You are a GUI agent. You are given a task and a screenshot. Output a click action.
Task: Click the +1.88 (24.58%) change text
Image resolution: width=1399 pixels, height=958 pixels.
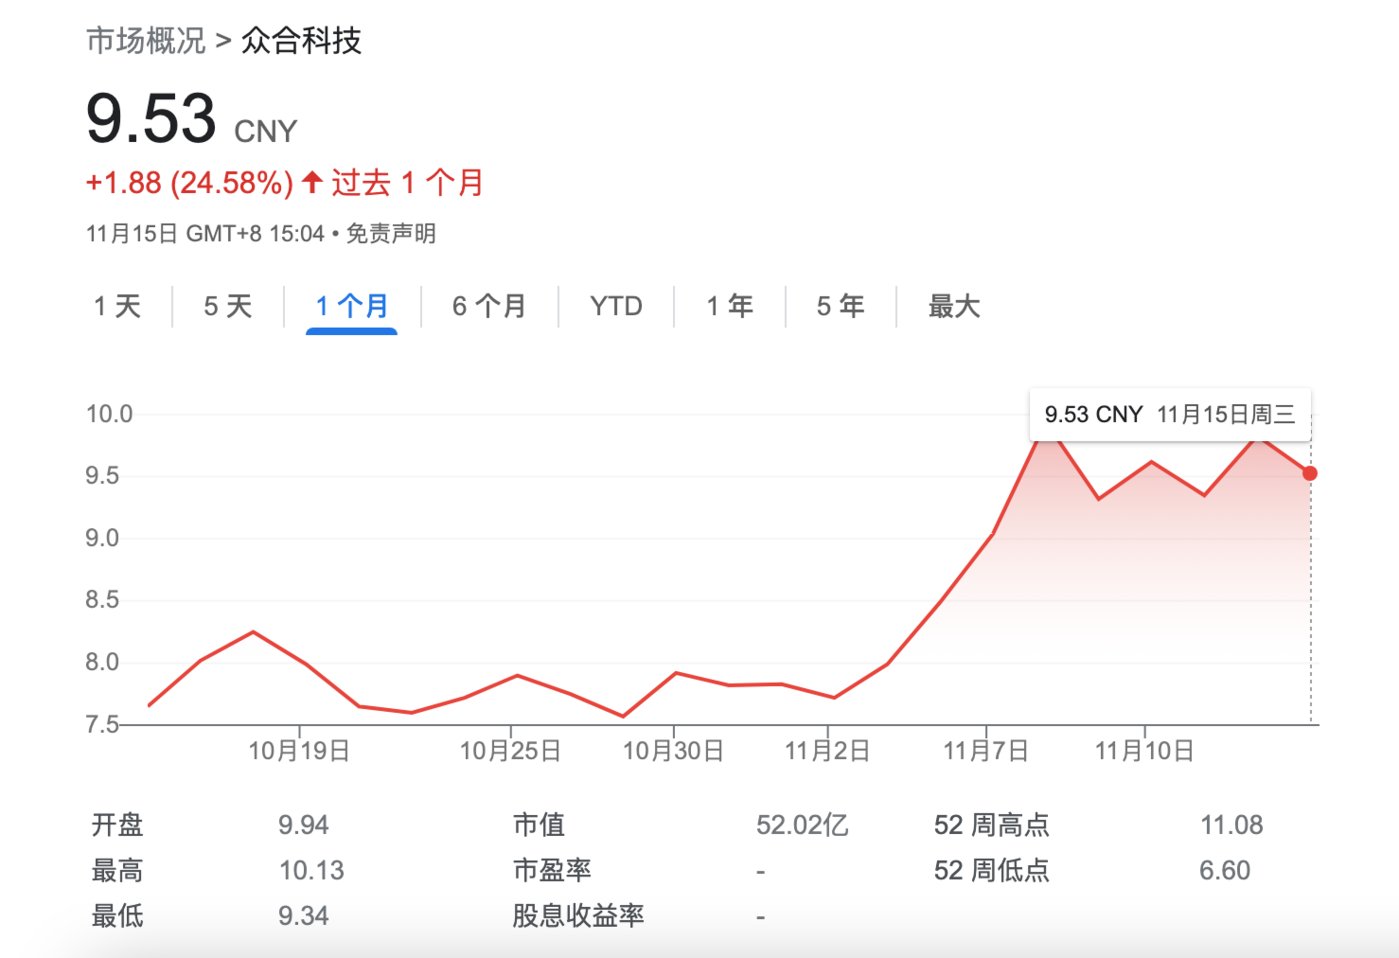(186, 182)
